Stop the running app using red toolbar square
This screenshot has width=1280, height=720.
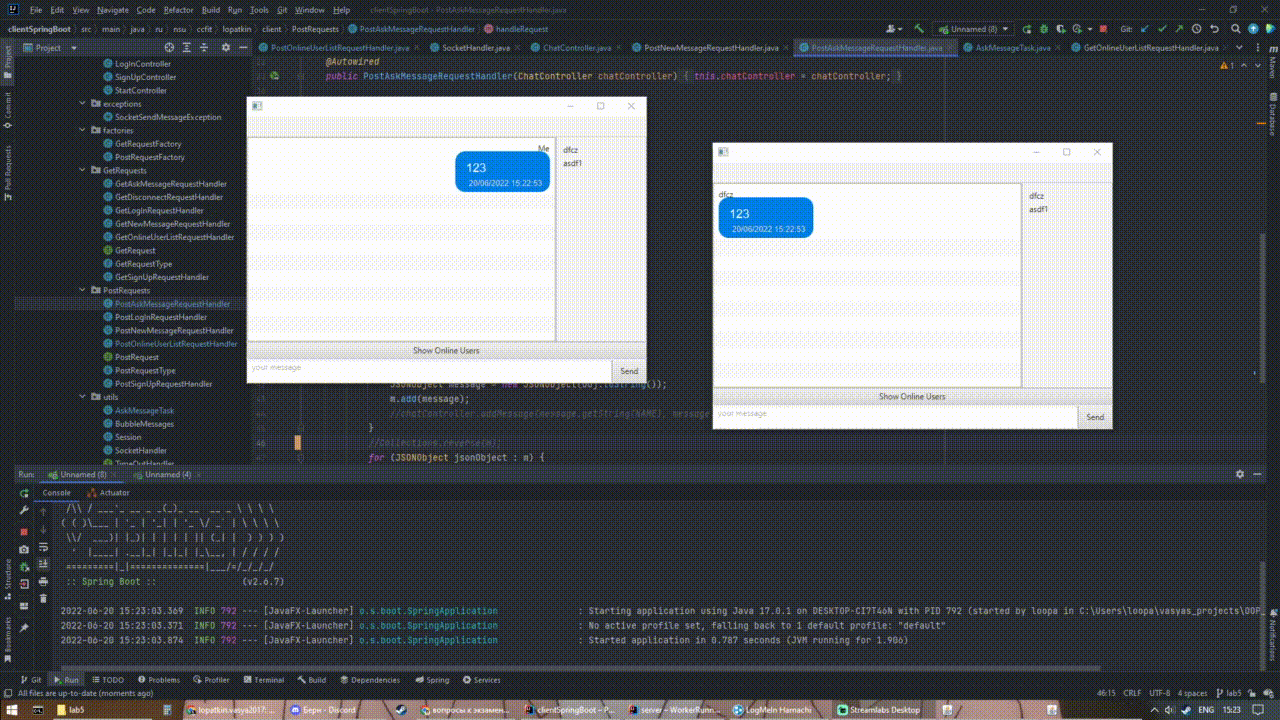click(1103, 29)
